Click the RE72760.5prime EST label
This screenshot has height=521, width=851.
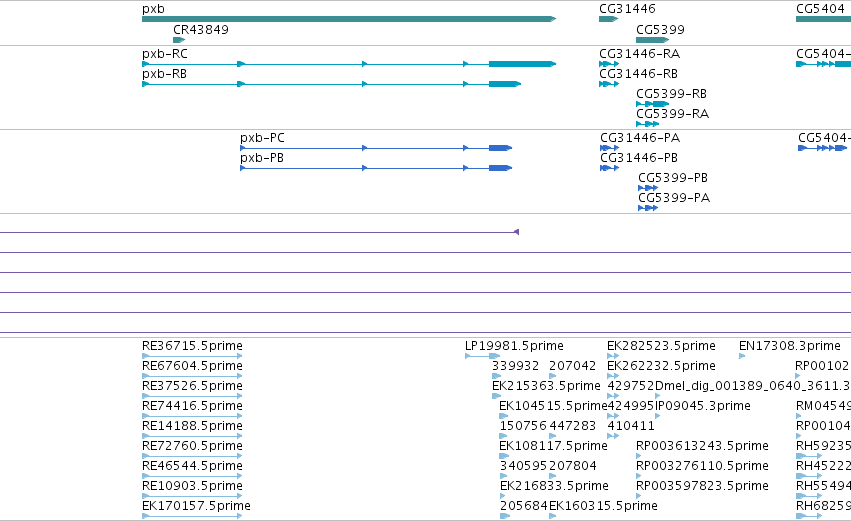192,446
